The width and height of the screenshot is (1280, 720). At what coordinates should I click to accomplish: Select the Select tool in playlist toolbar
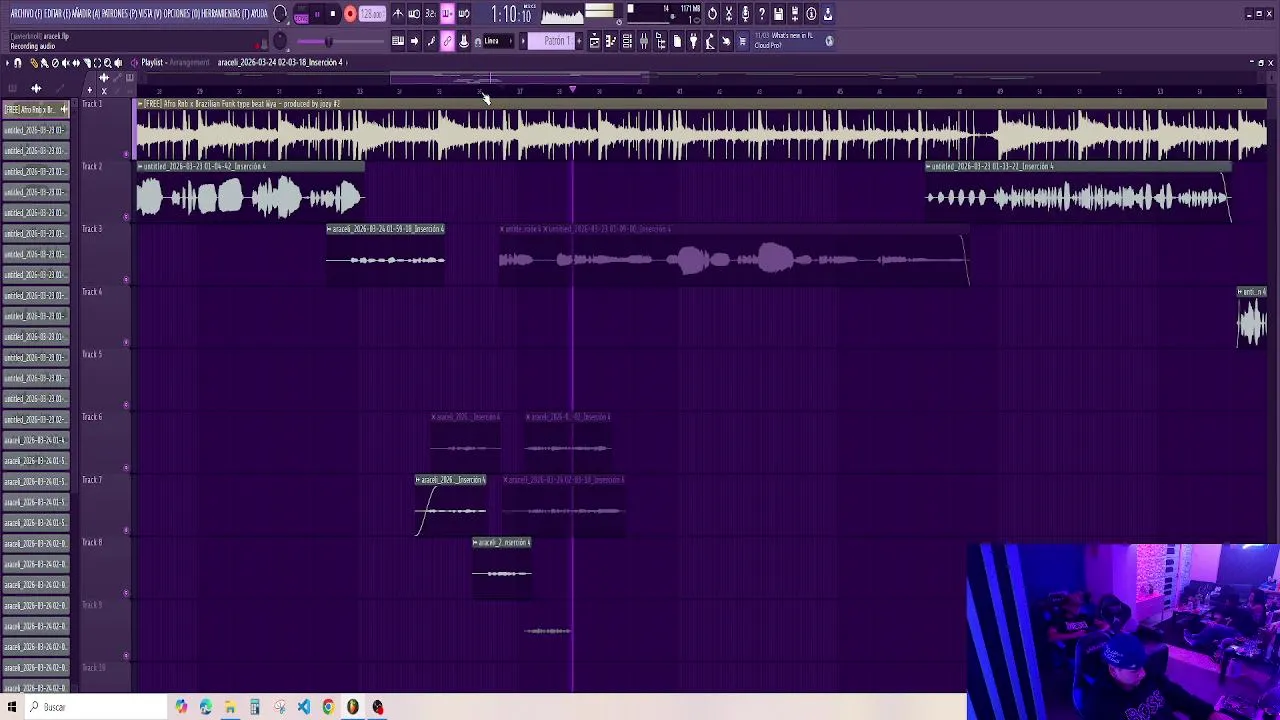click(x=97, y=62)
